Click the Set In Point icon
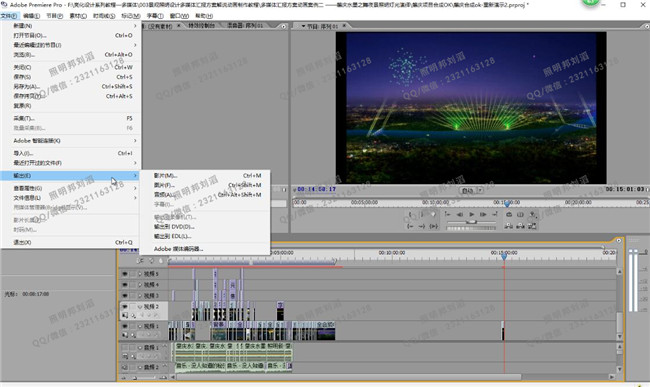Viewport: 650px width, 387px height. coord(410,214)
